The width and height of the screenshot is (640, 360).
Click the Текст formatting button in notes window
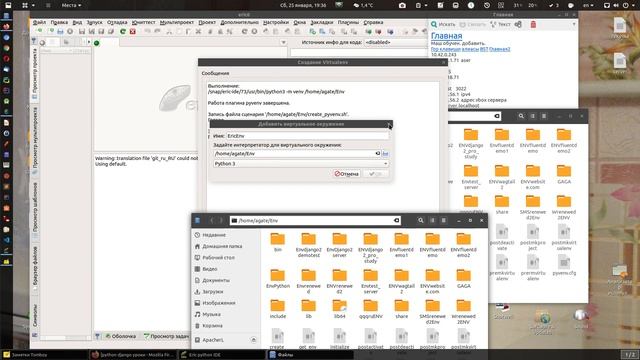coord(501,24)
